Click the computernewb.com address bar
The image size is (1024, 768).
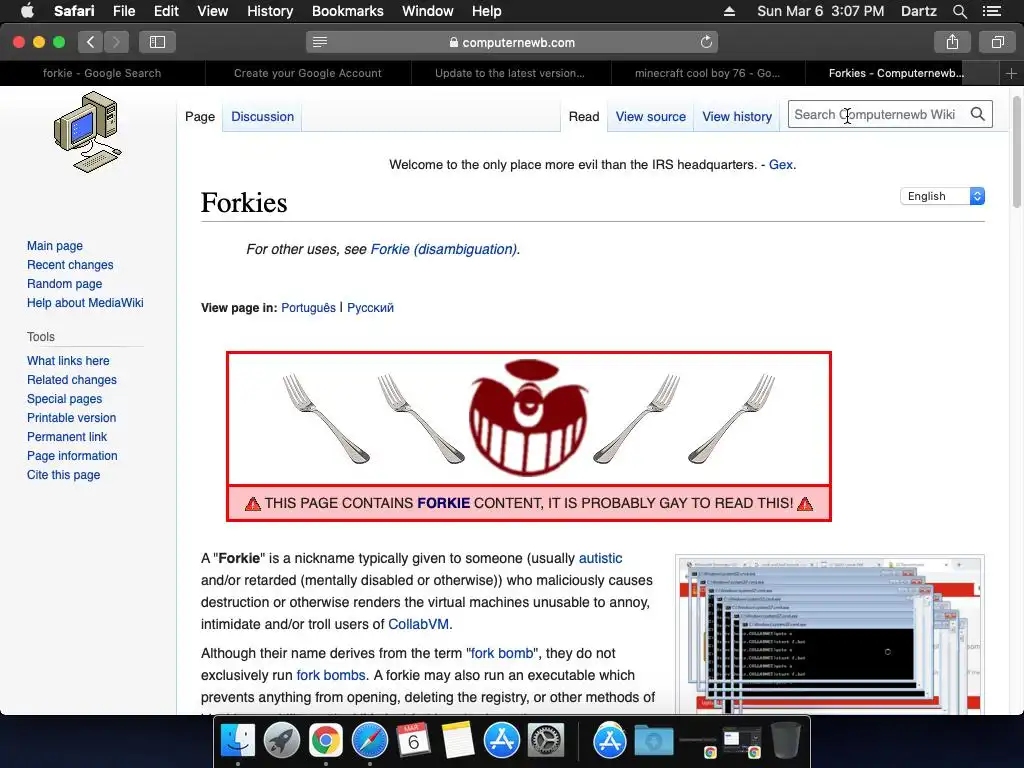(x=512, y=42)
